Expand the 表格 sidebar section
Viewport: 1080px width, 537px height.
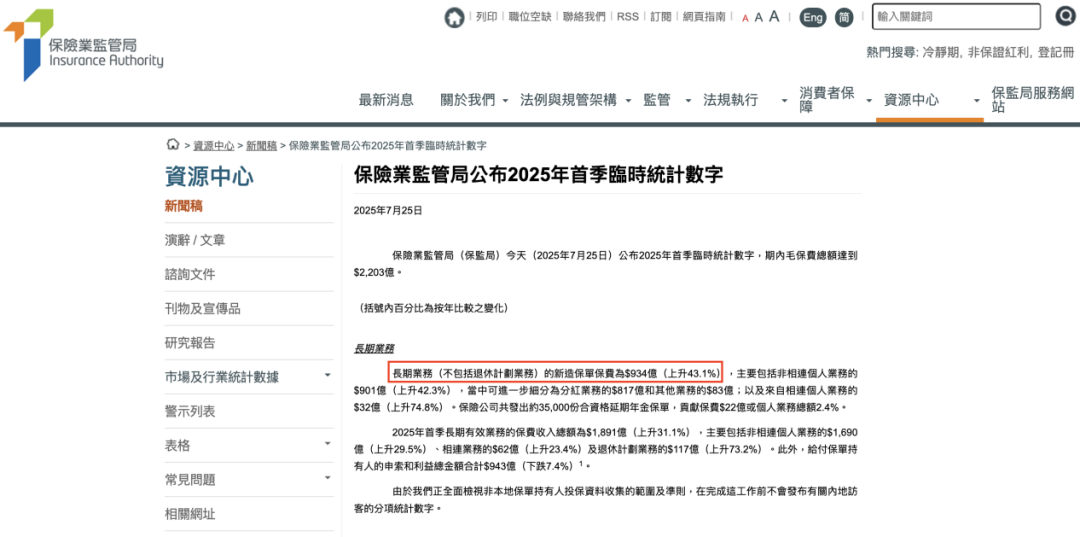tap(327, 445)
